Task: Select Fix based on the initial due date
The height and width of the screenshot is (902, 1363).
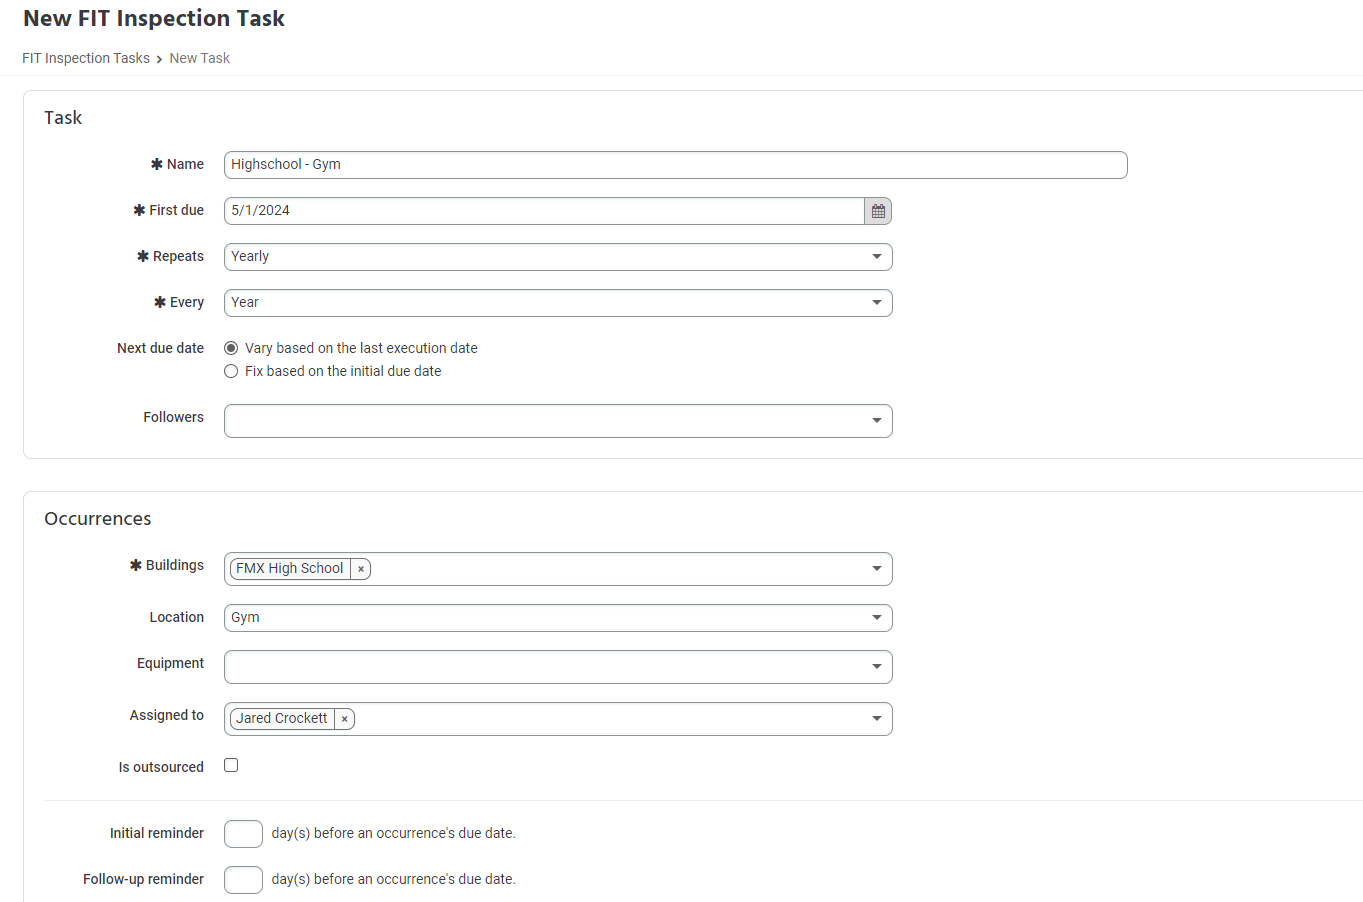Action: click(x=231, y=371)
